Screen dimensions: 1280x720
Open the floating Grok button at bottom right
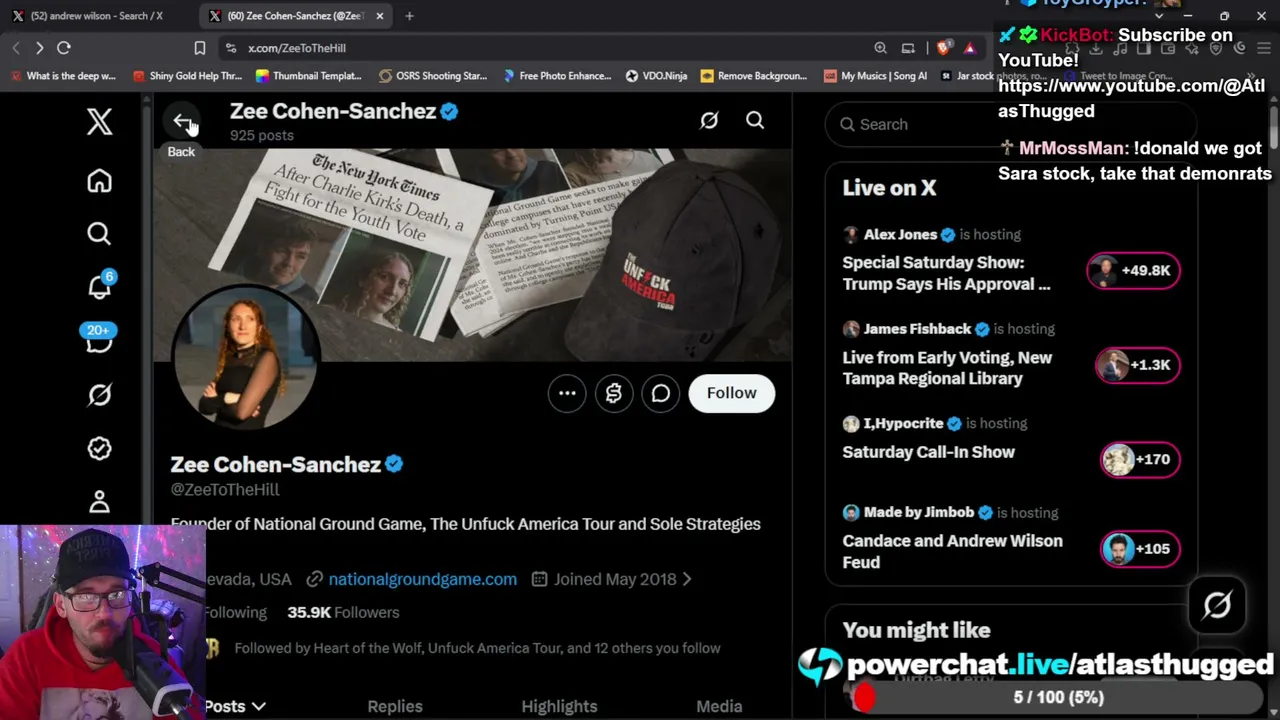point(1217,605)
